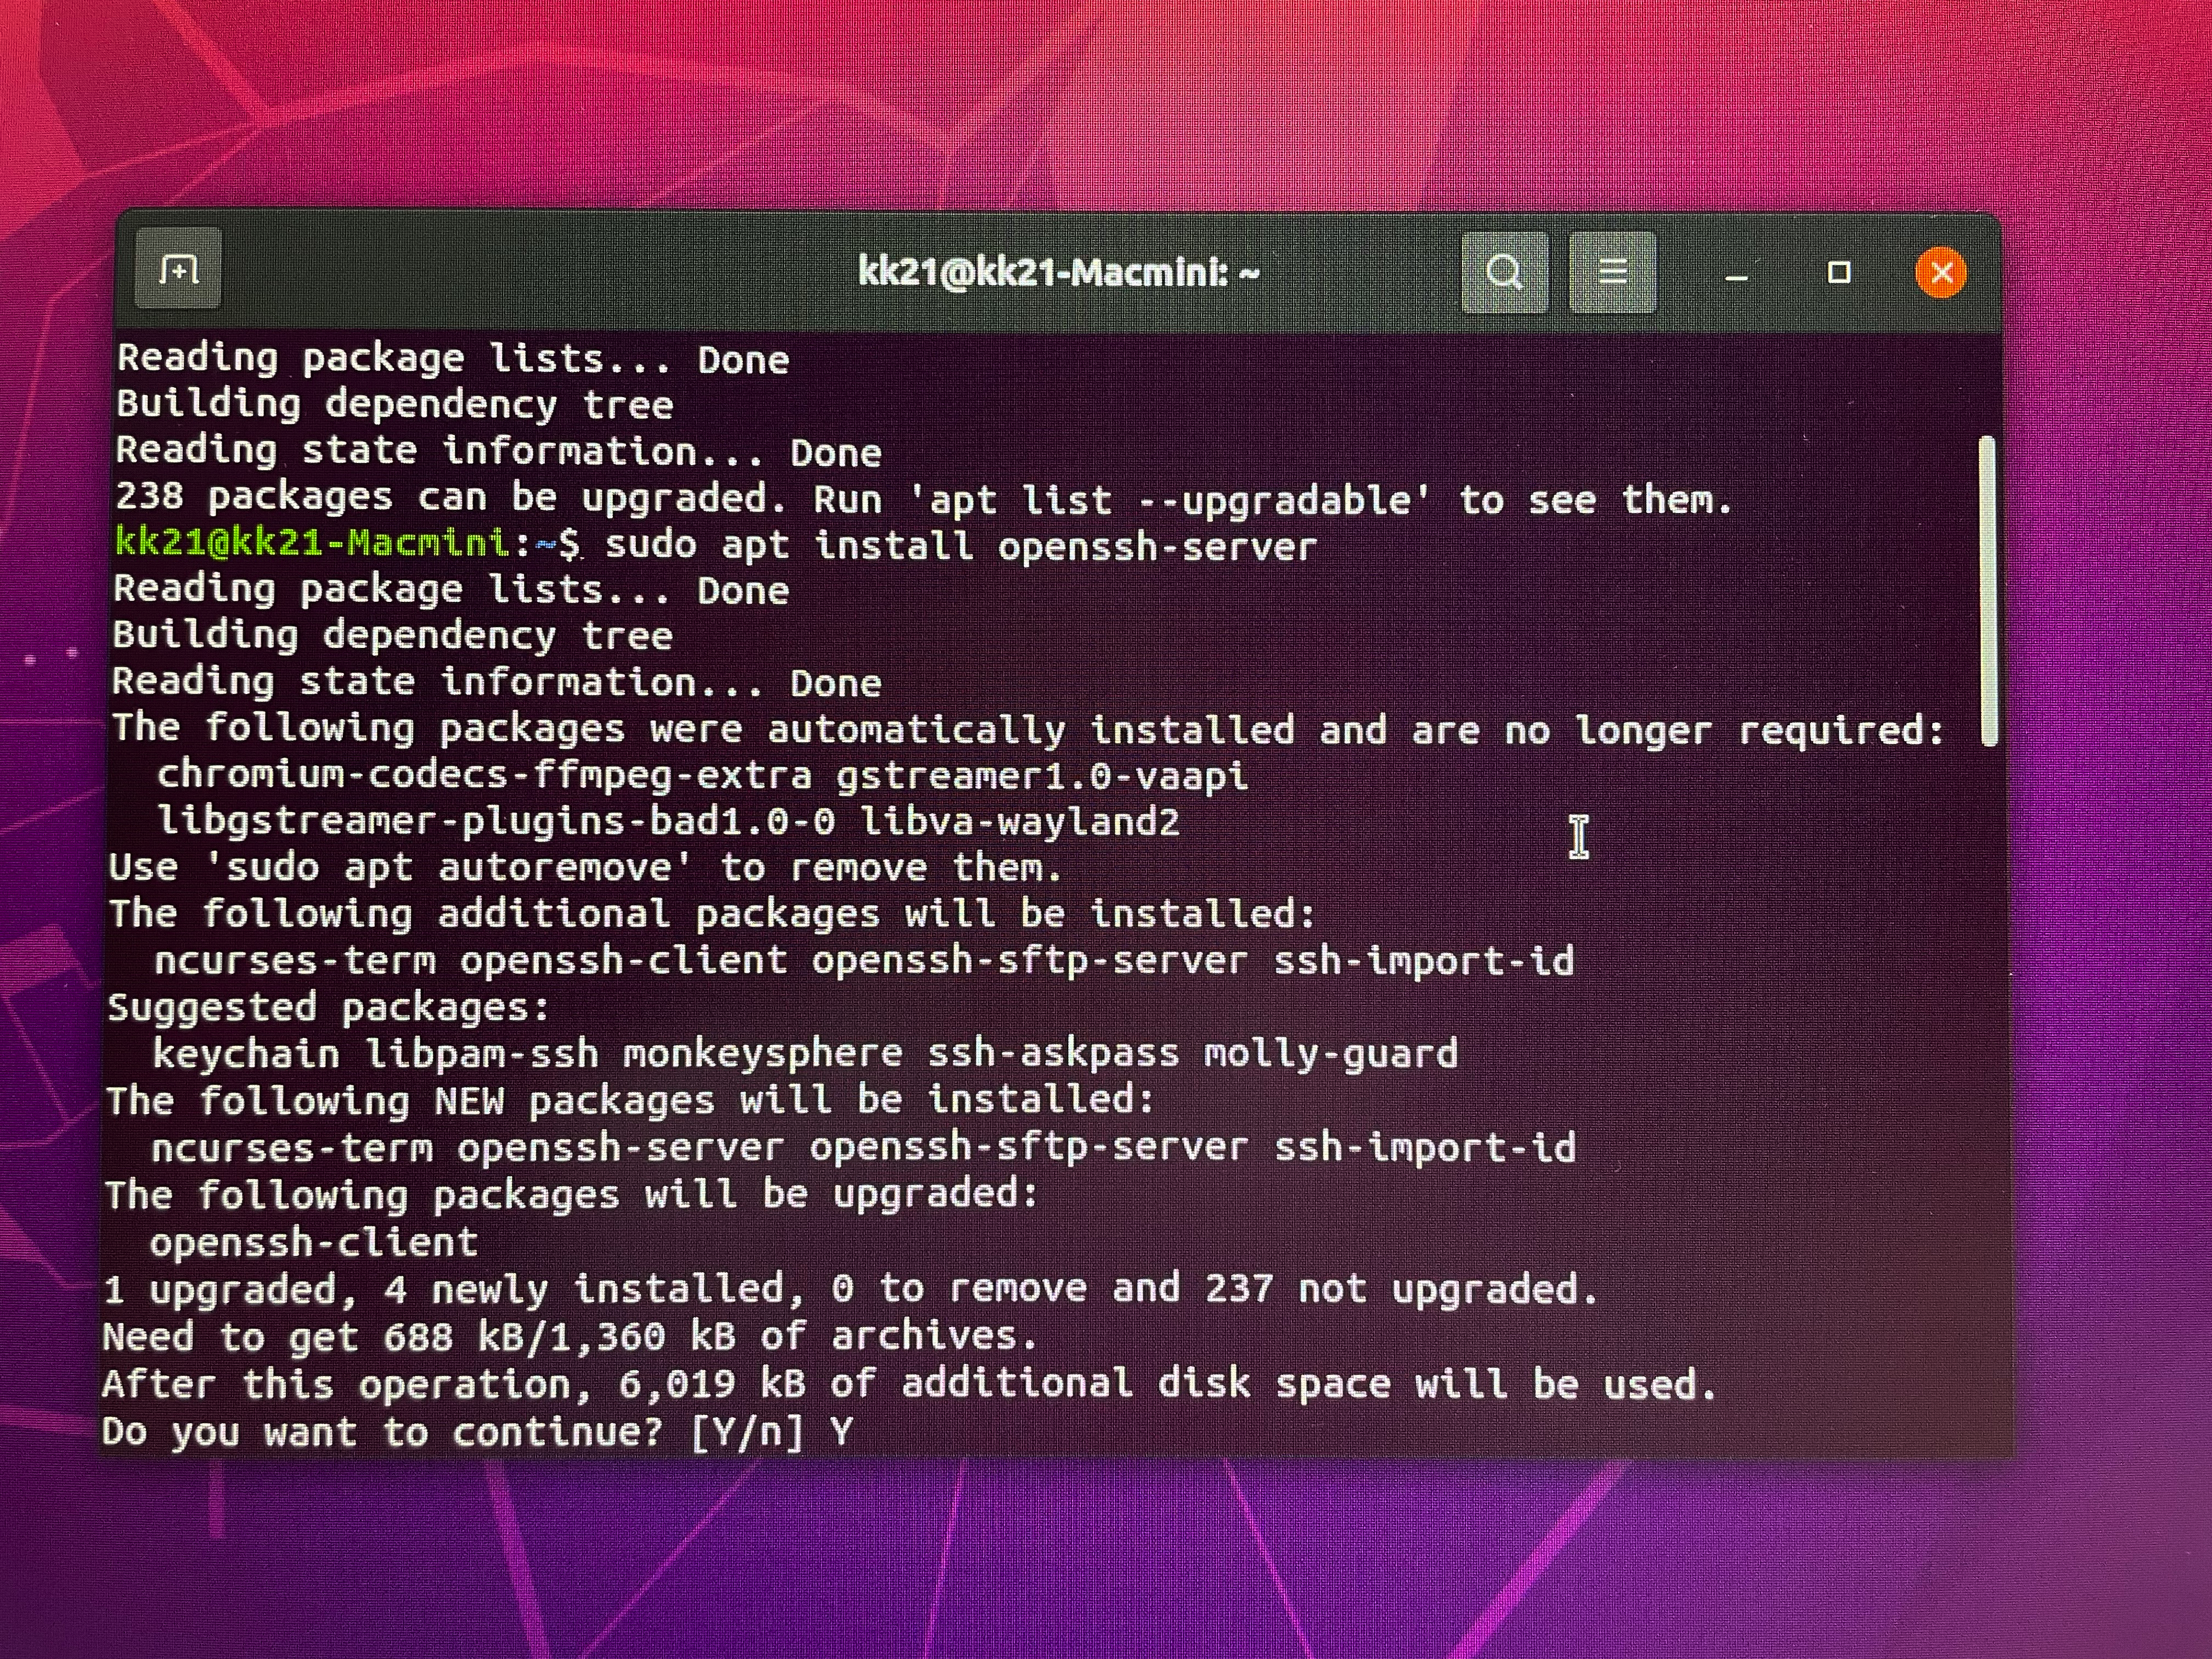
Task: Click the molly-guard suggested package
Action: click(x=1330, y=1053)
